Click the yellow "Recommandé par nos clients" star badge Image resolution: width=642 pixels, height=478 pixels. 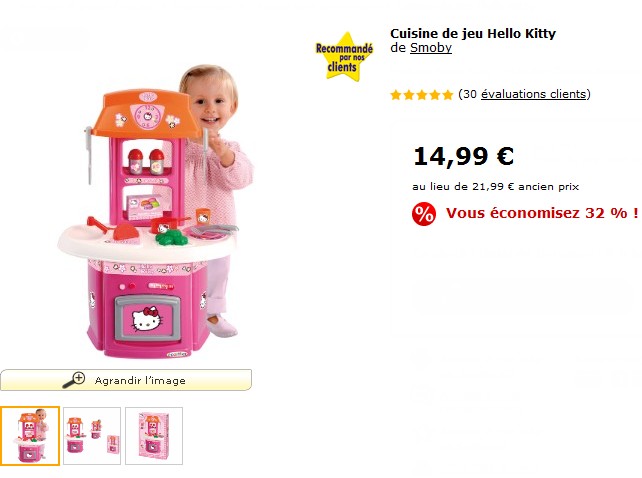(x=344, y=57)
